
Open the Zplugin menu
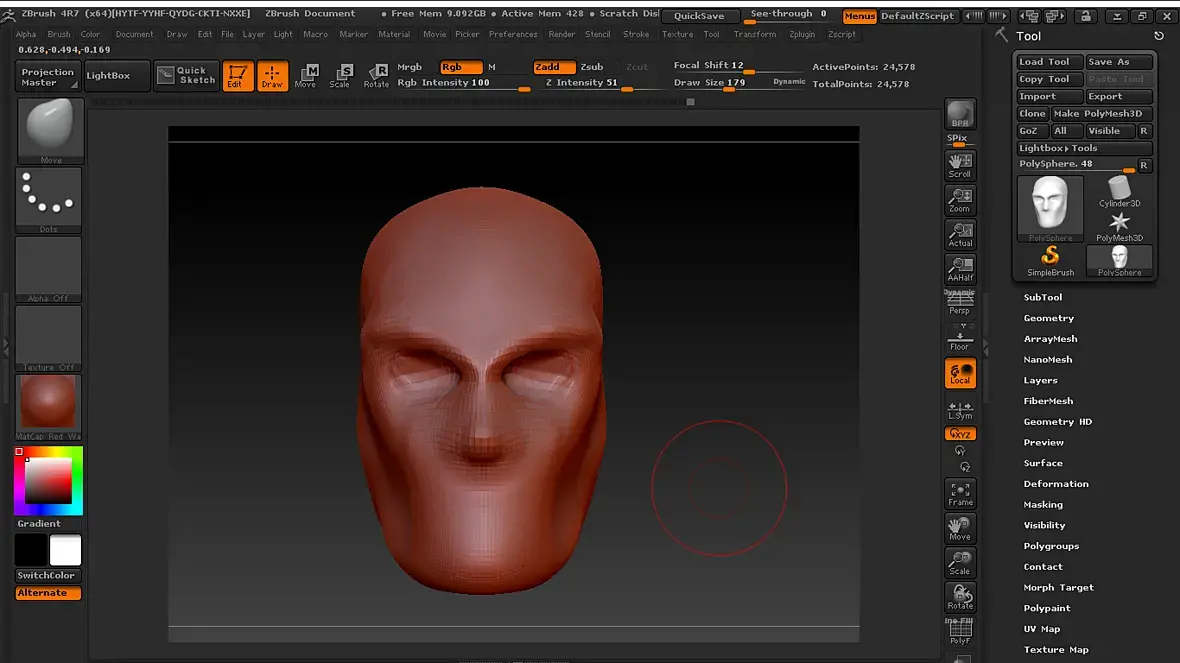pos(801,34)
